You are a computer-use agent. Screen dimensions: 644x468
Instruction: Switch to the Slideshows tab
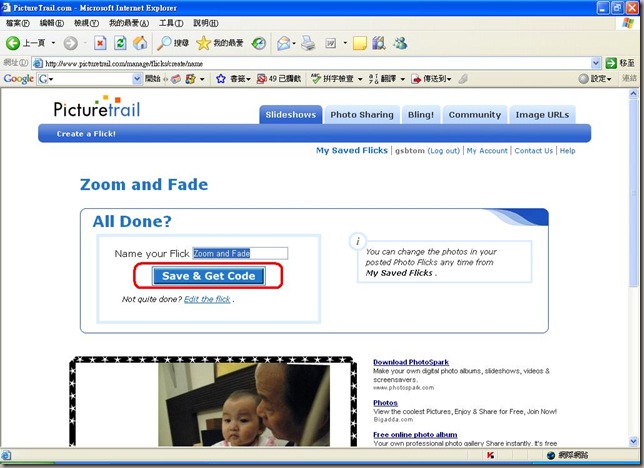tap(291, 115)
